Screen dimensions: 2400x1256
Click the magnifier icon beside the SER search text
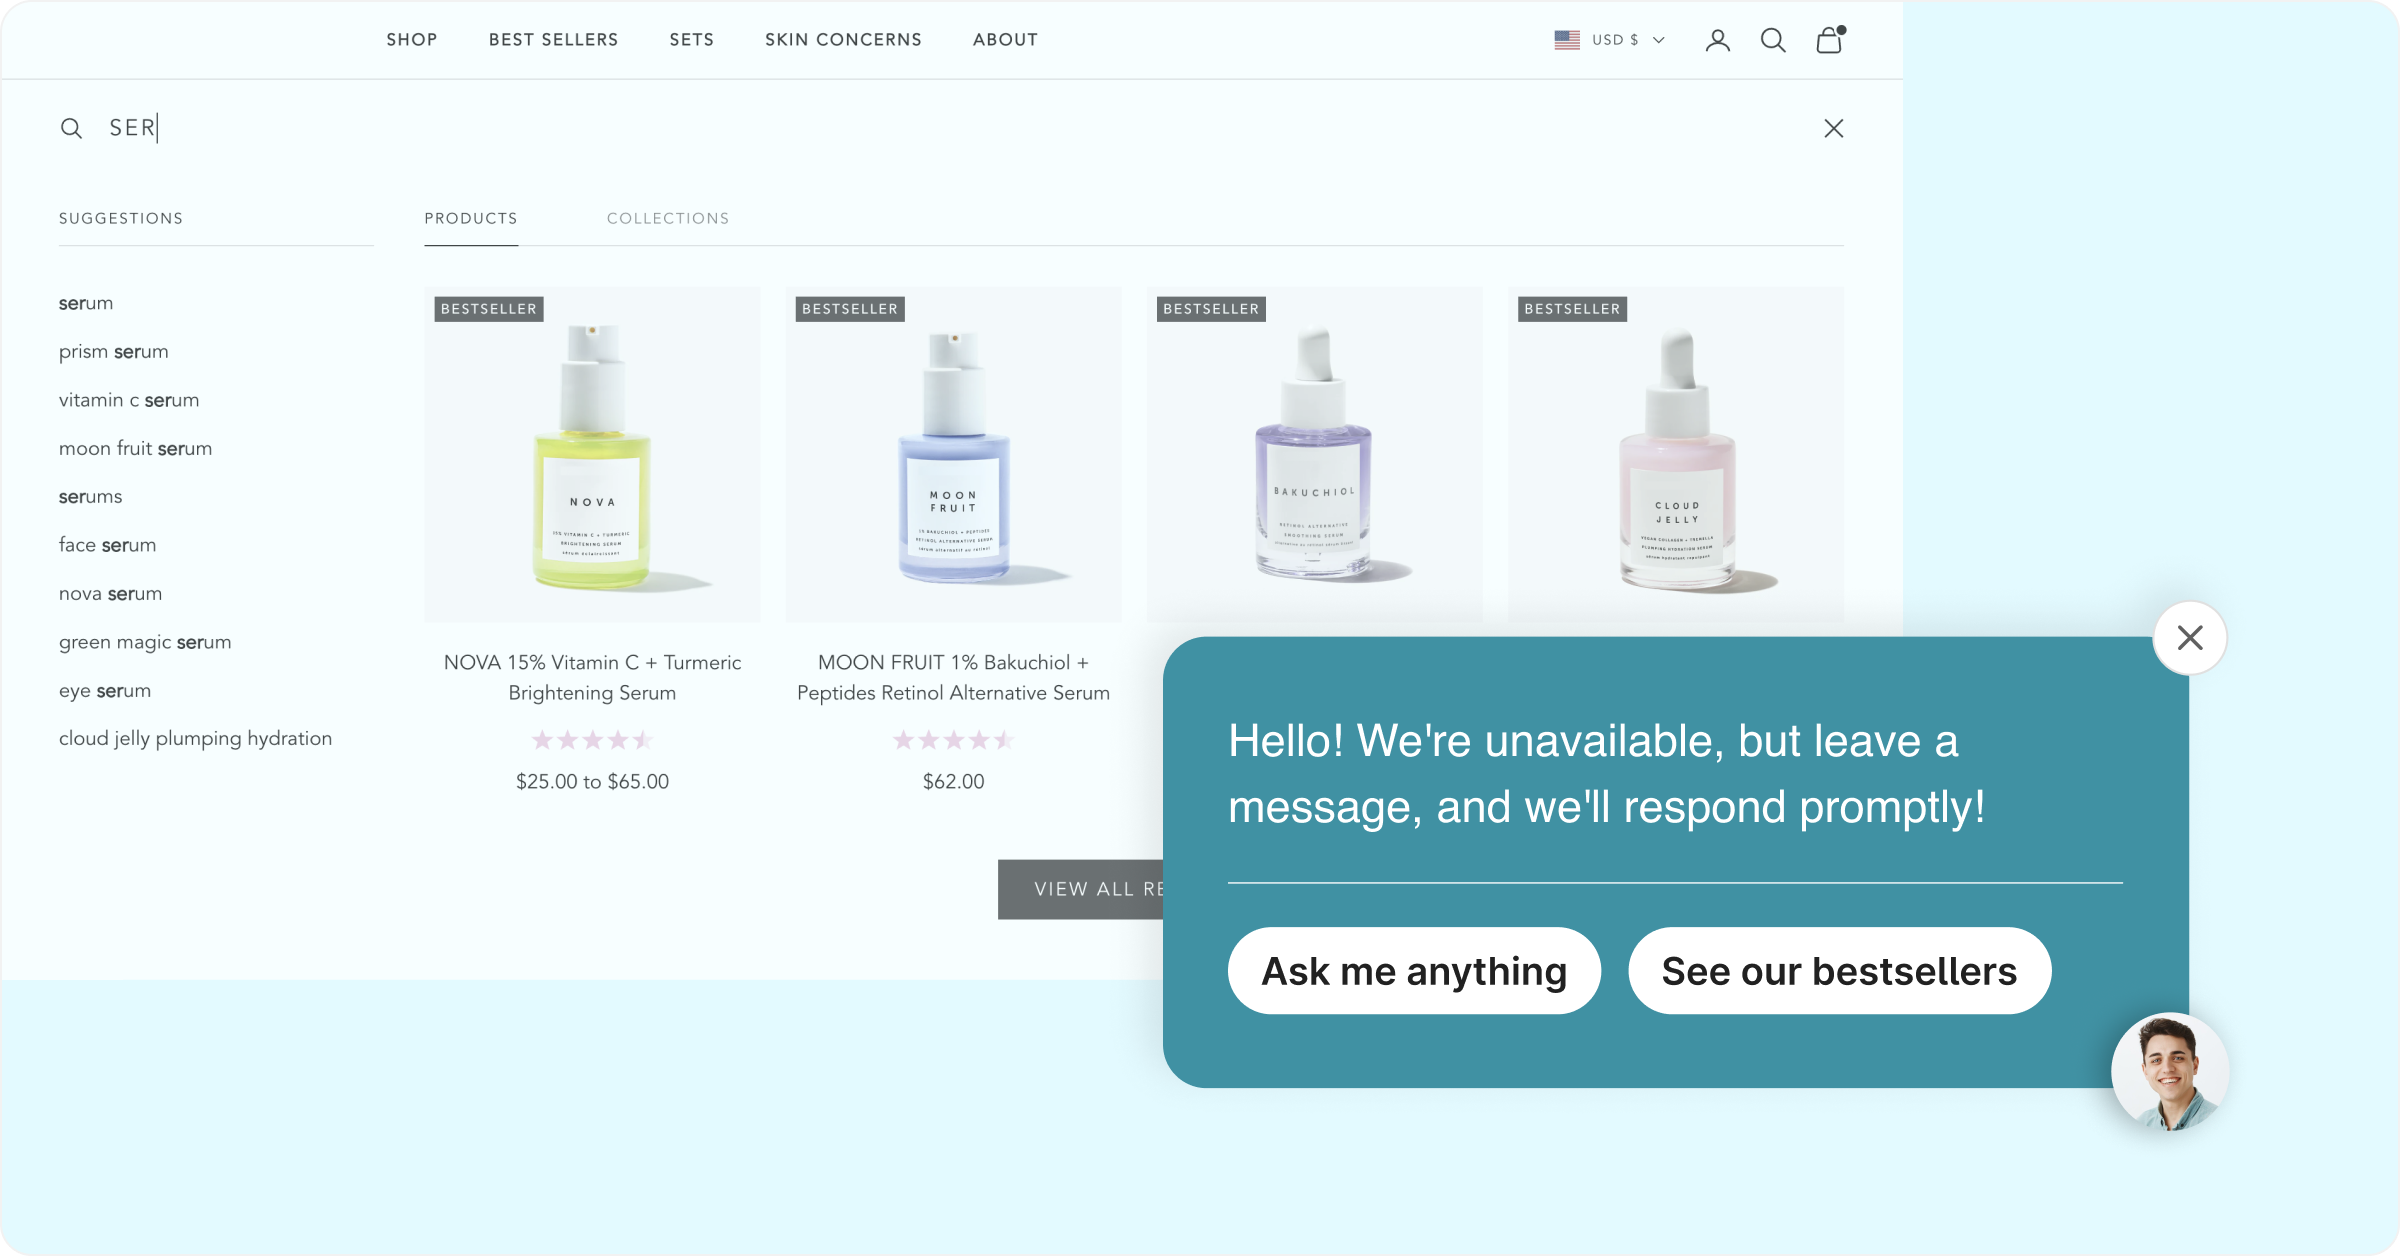coord(71,127)
